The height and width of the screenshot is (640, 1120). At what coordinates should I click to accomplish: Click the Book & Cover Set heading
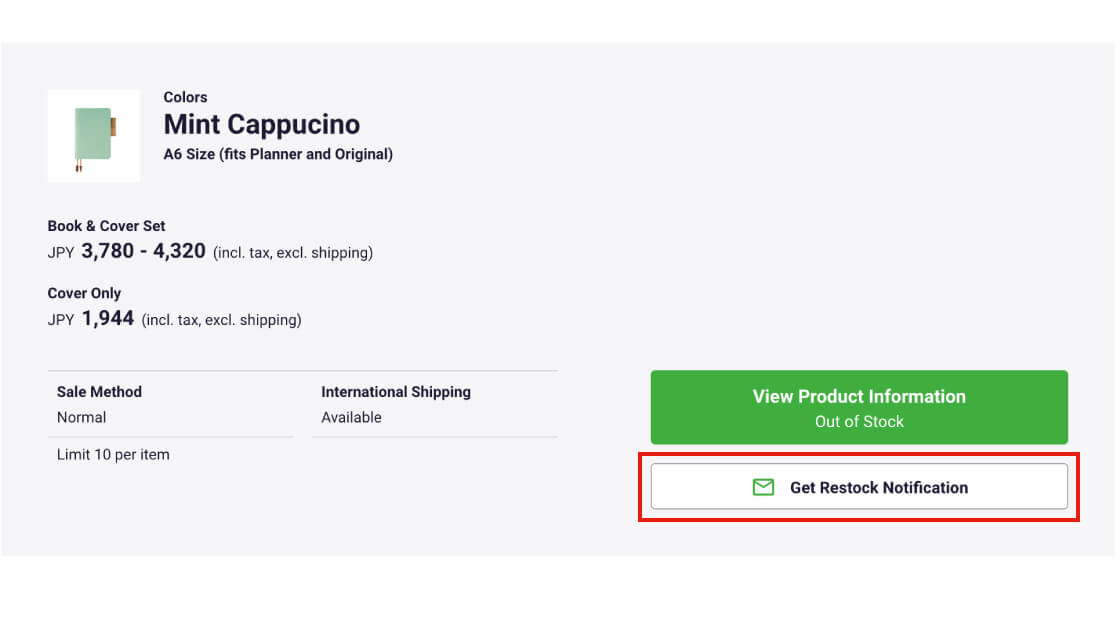pyautogui.click(x=106, y=226)
